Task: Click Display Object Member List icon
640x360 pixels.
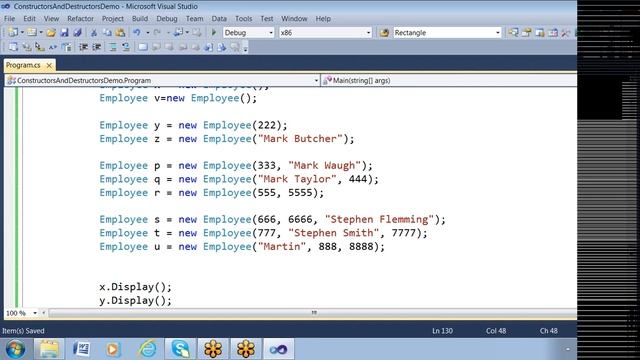Action: coord(13,47)
